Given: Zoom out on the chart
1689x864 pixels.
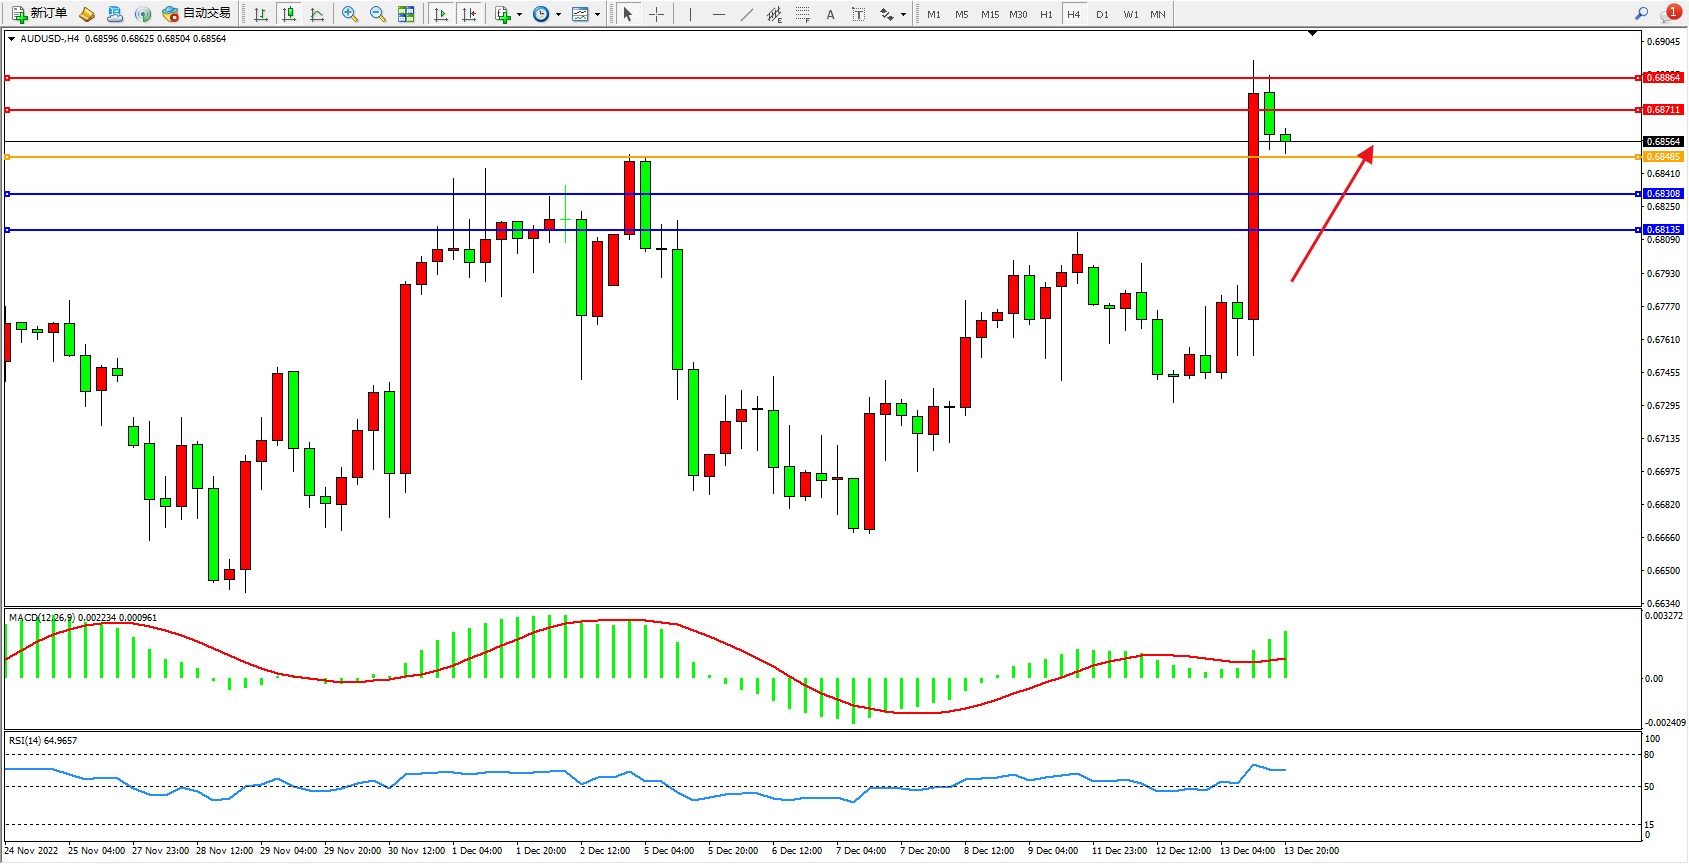Looking at the screenshot, I should click(x=378, y=14).
